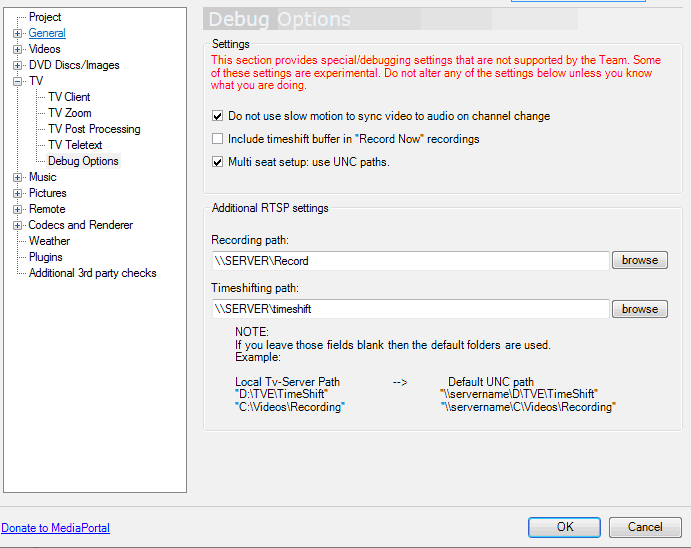The width and height of the screenshot is (691, 548).
Task: Open the Donate to MediaPortal link
Action: [56, 528]
